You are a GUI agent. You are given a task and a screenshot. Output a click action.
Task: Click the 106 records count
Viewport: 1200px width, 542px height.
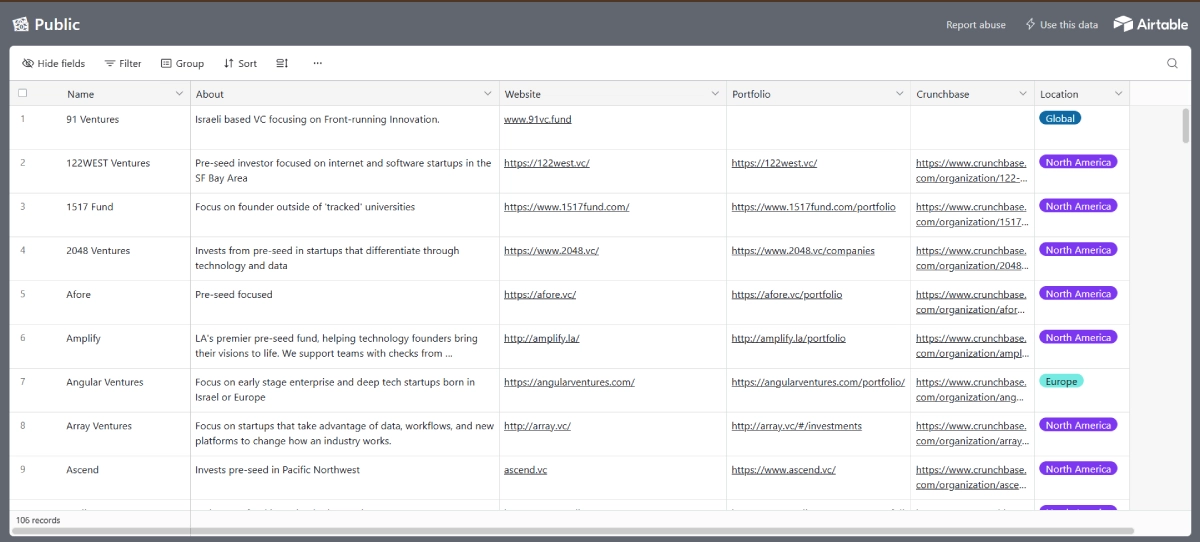coord(38,520)
